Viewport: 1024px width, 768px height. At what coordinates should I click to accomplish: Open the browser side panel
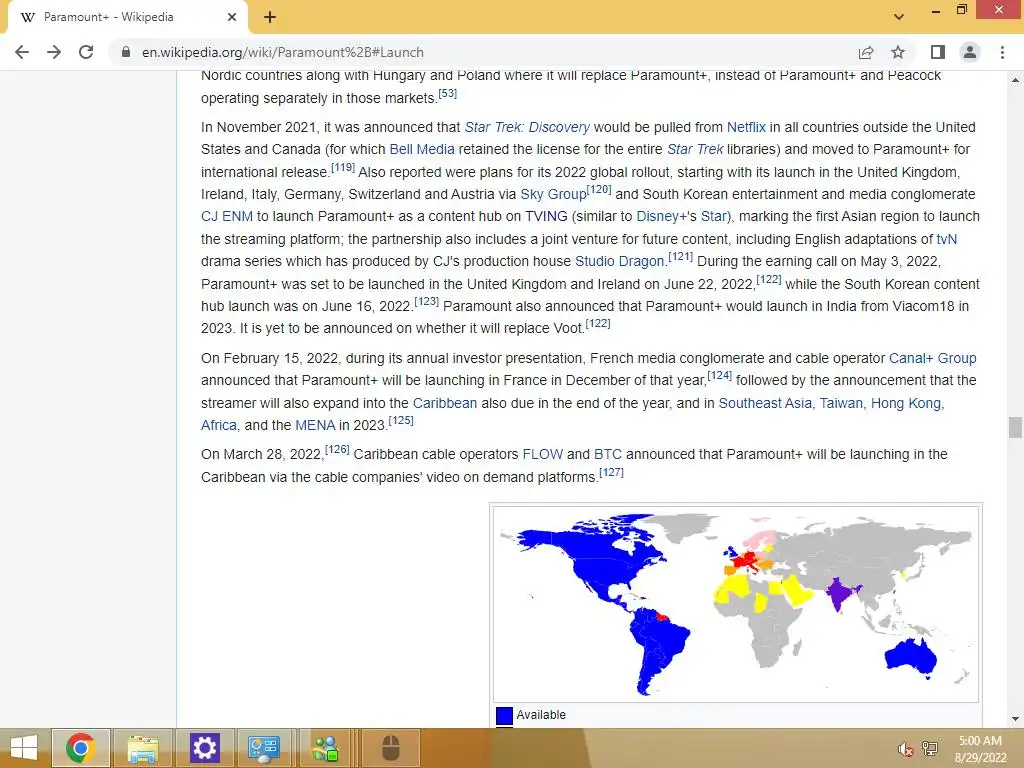point(938,52)
